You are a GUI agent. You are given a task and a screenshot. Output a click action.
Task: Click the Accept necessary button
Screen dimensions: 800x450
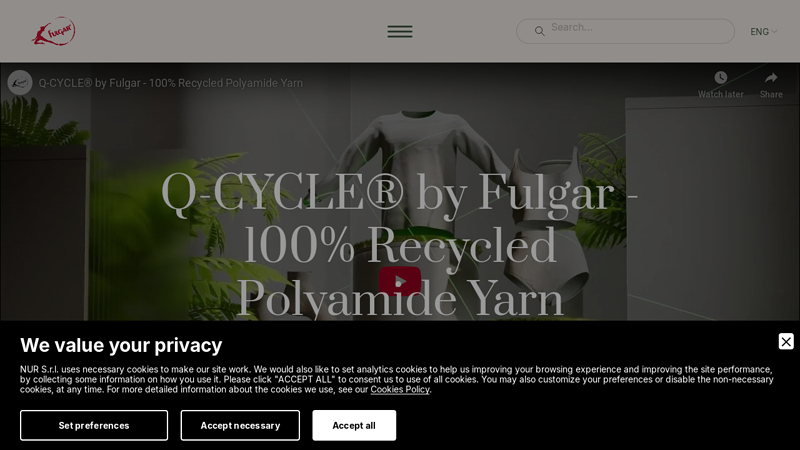(x=240, y=426)
